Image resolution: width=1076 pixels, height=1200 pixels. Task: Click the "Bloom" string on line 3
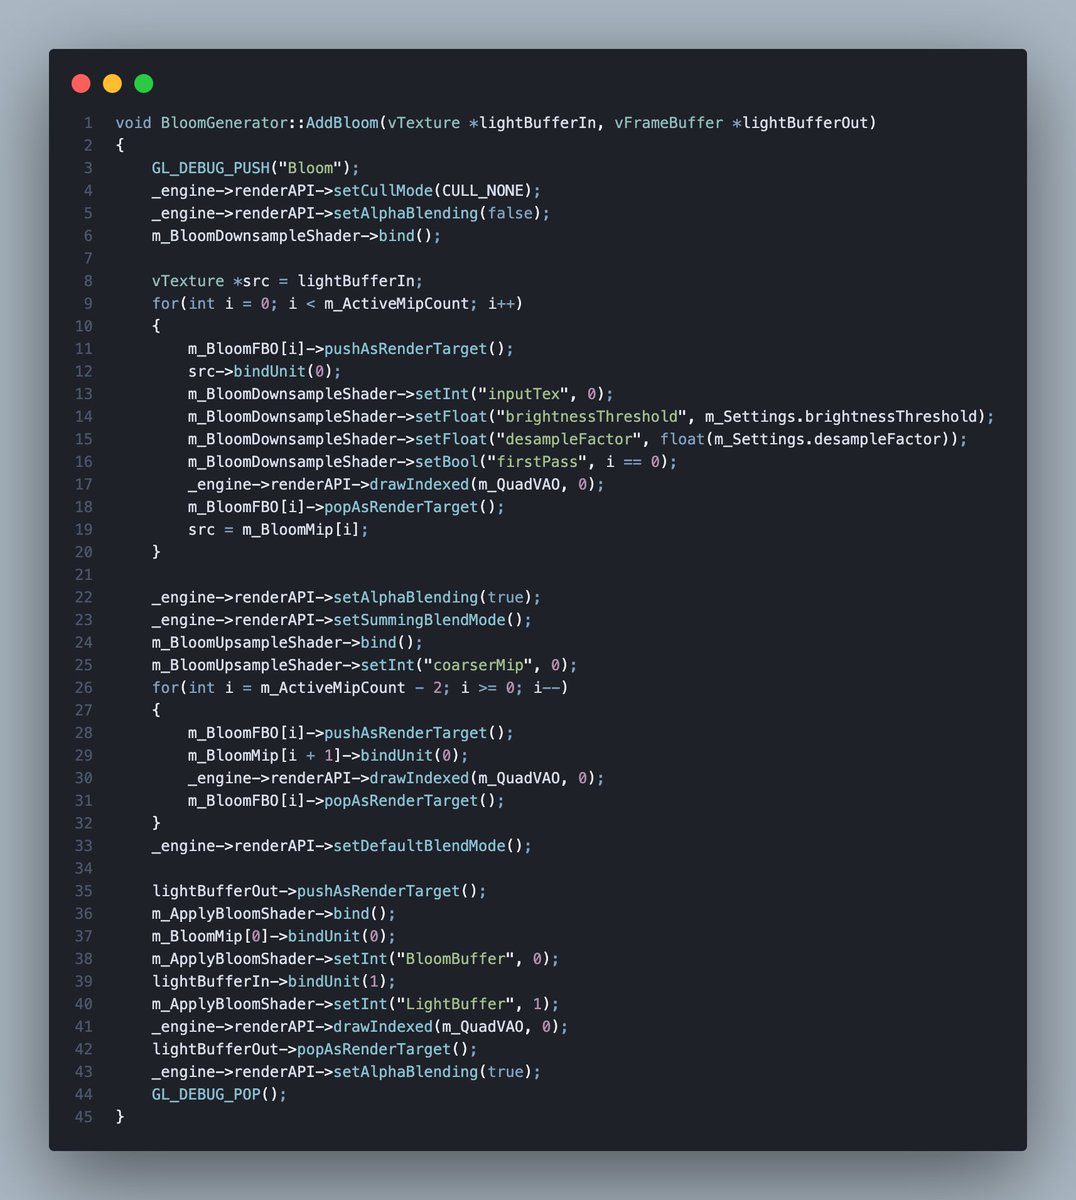coord(310,168)
